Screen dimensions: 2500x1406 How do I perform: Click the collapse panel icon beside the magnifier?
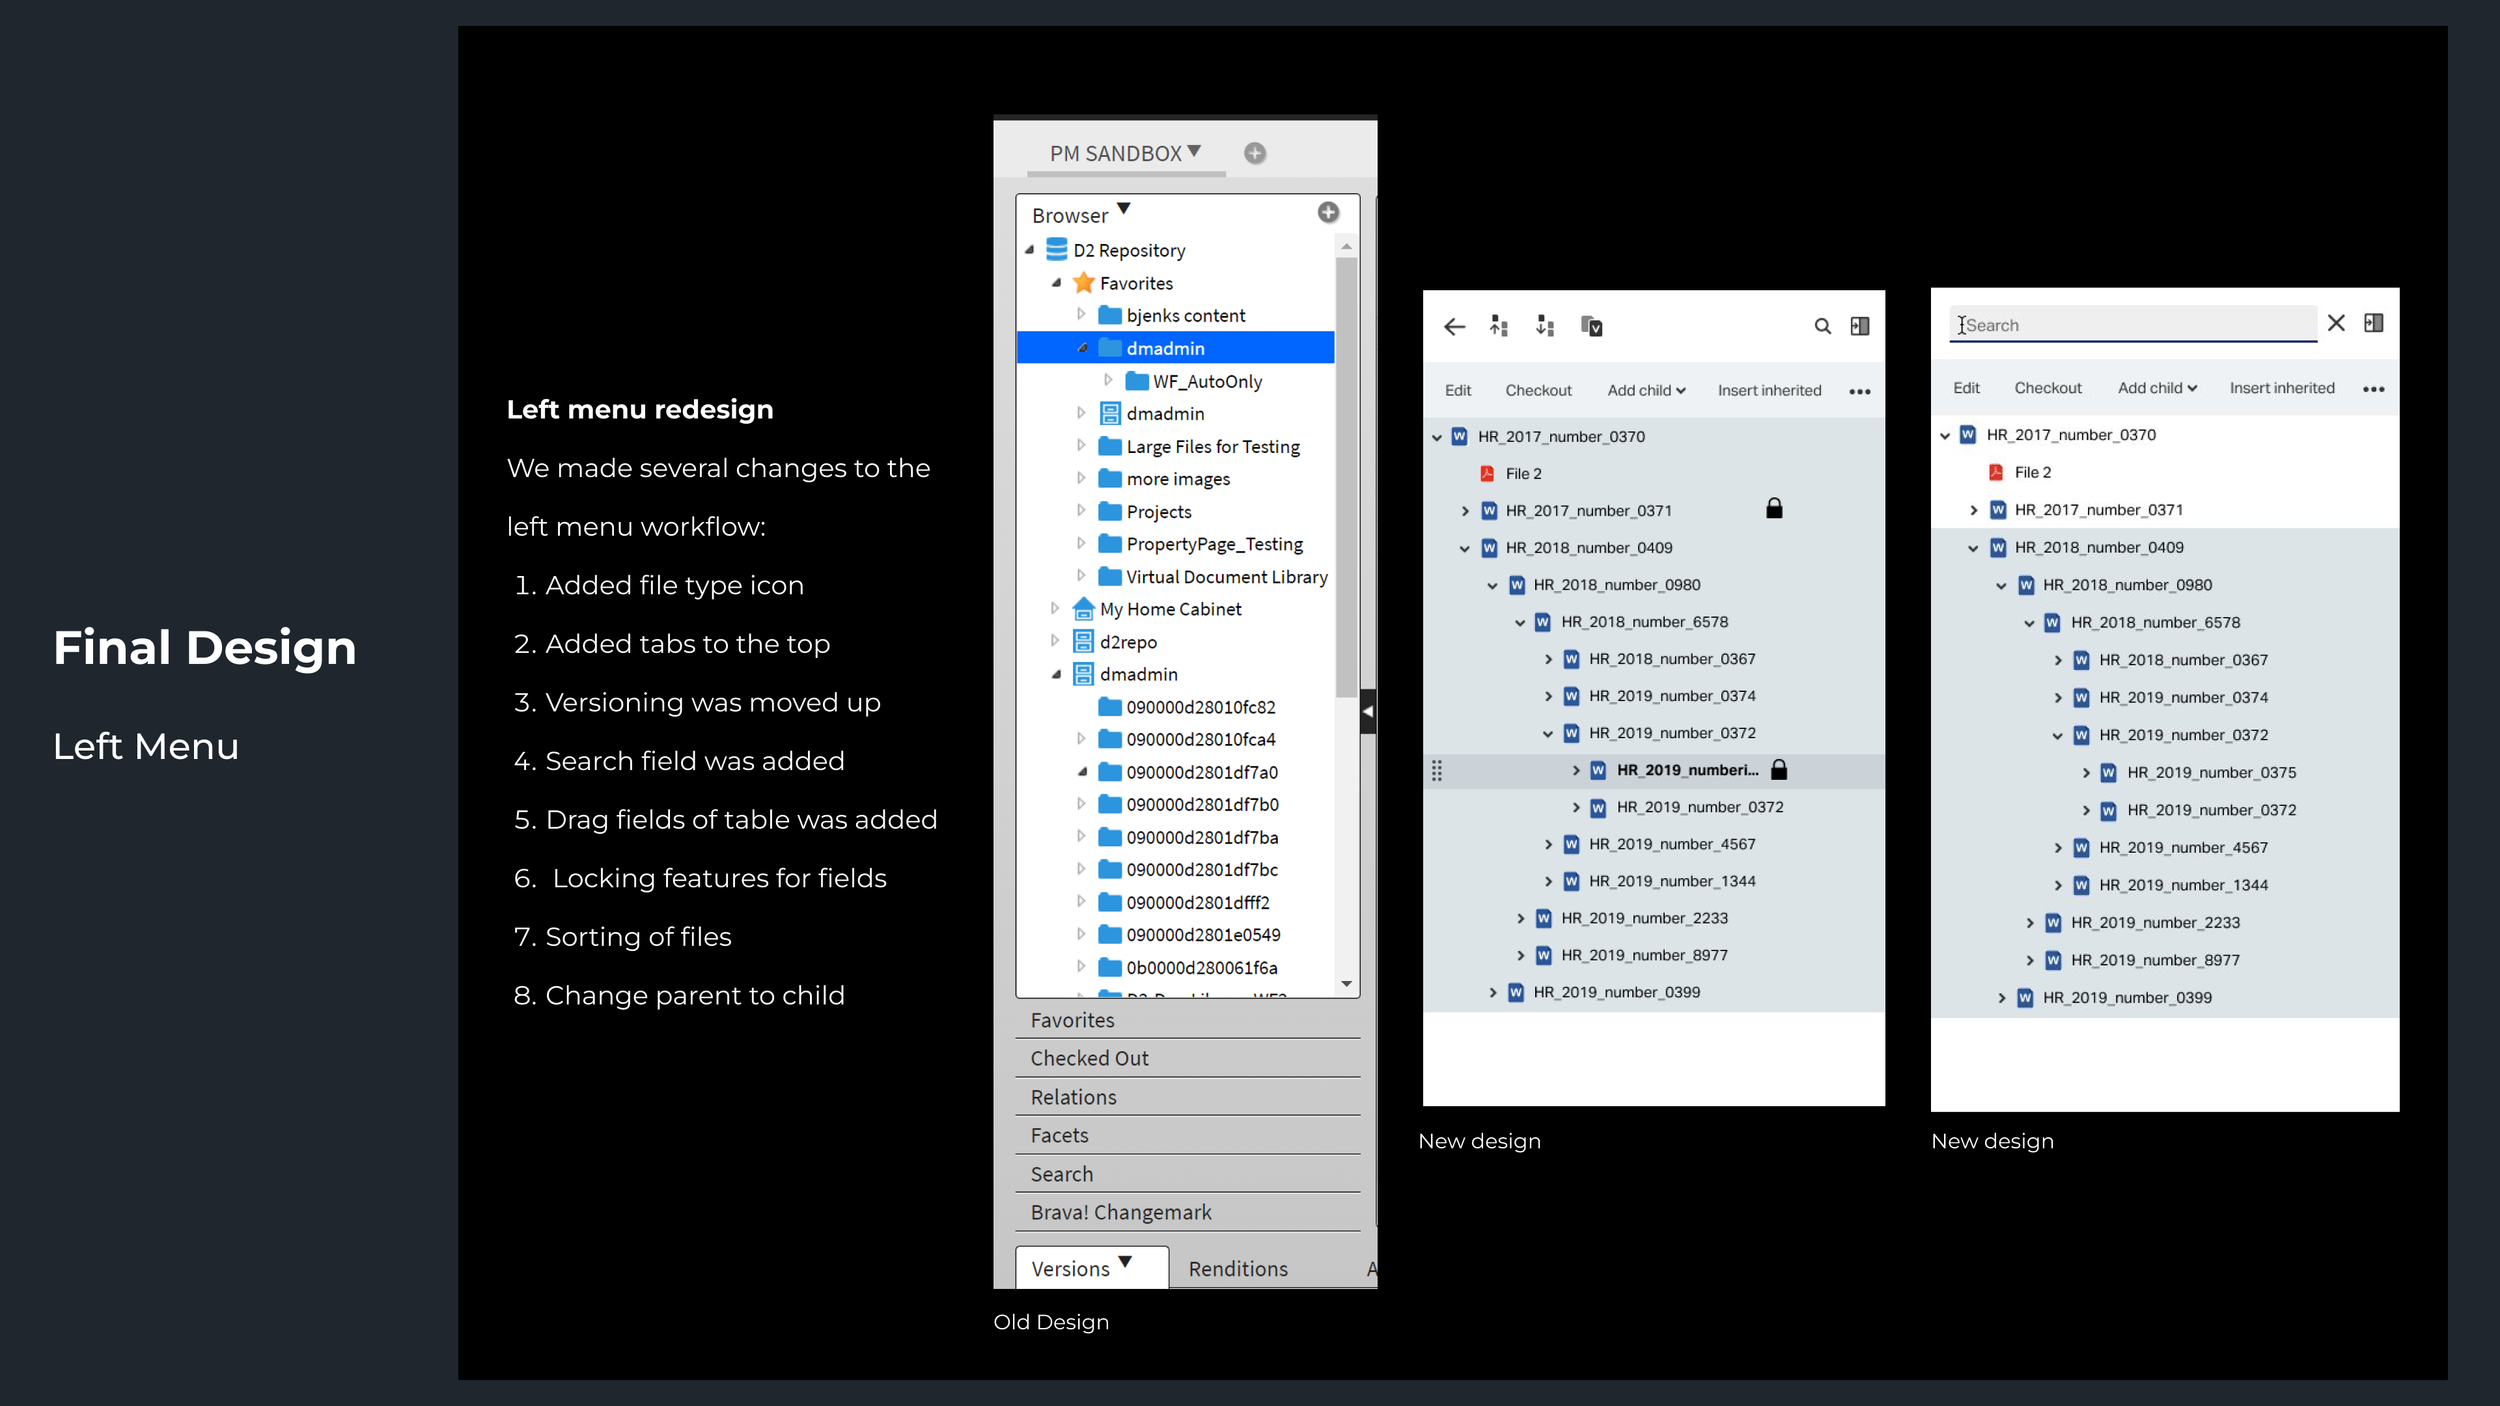pos(1860,326)
